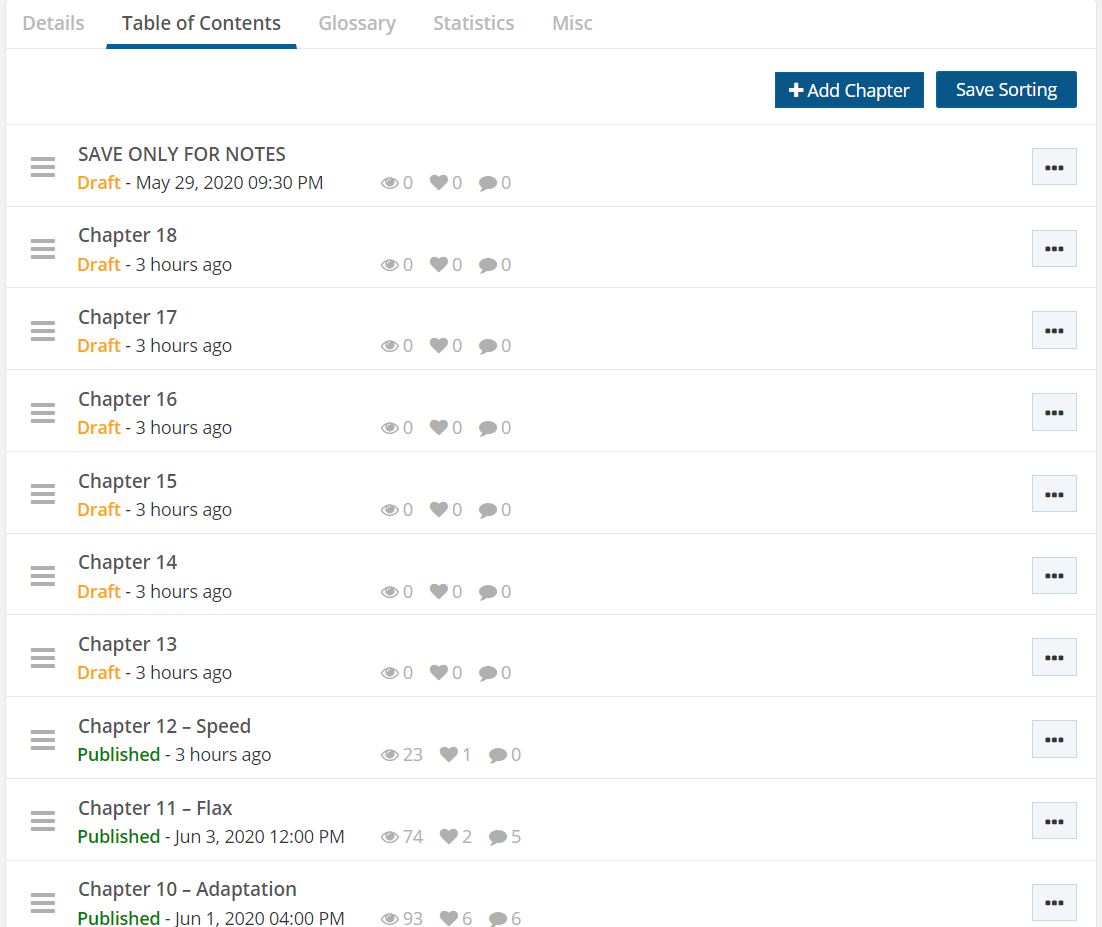Screen dimensions: 1102x927
Task: Click heart icon on Chapter 11 – Flax
Action: click(x=449, y=837)
